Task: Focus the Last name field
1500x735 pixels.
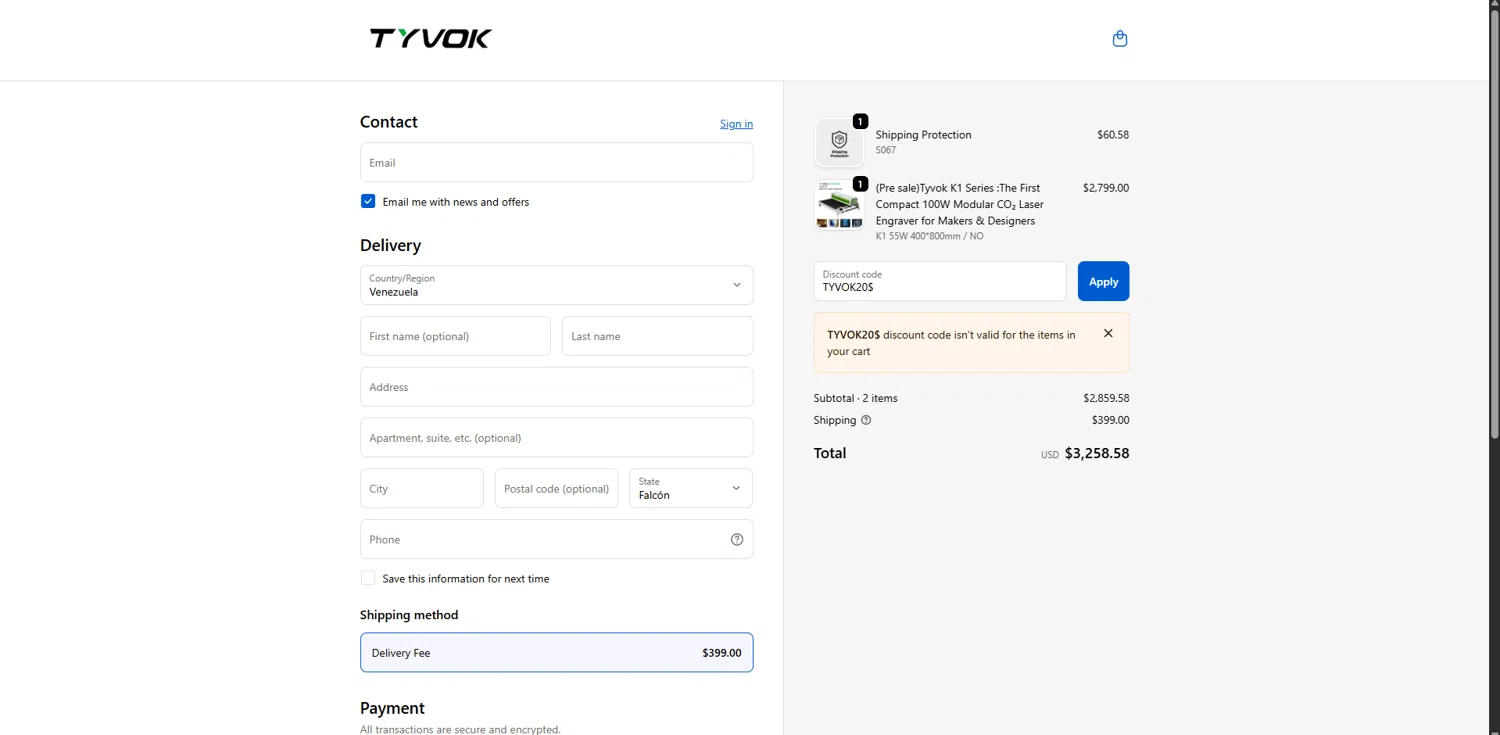Action: pos(657,336)
